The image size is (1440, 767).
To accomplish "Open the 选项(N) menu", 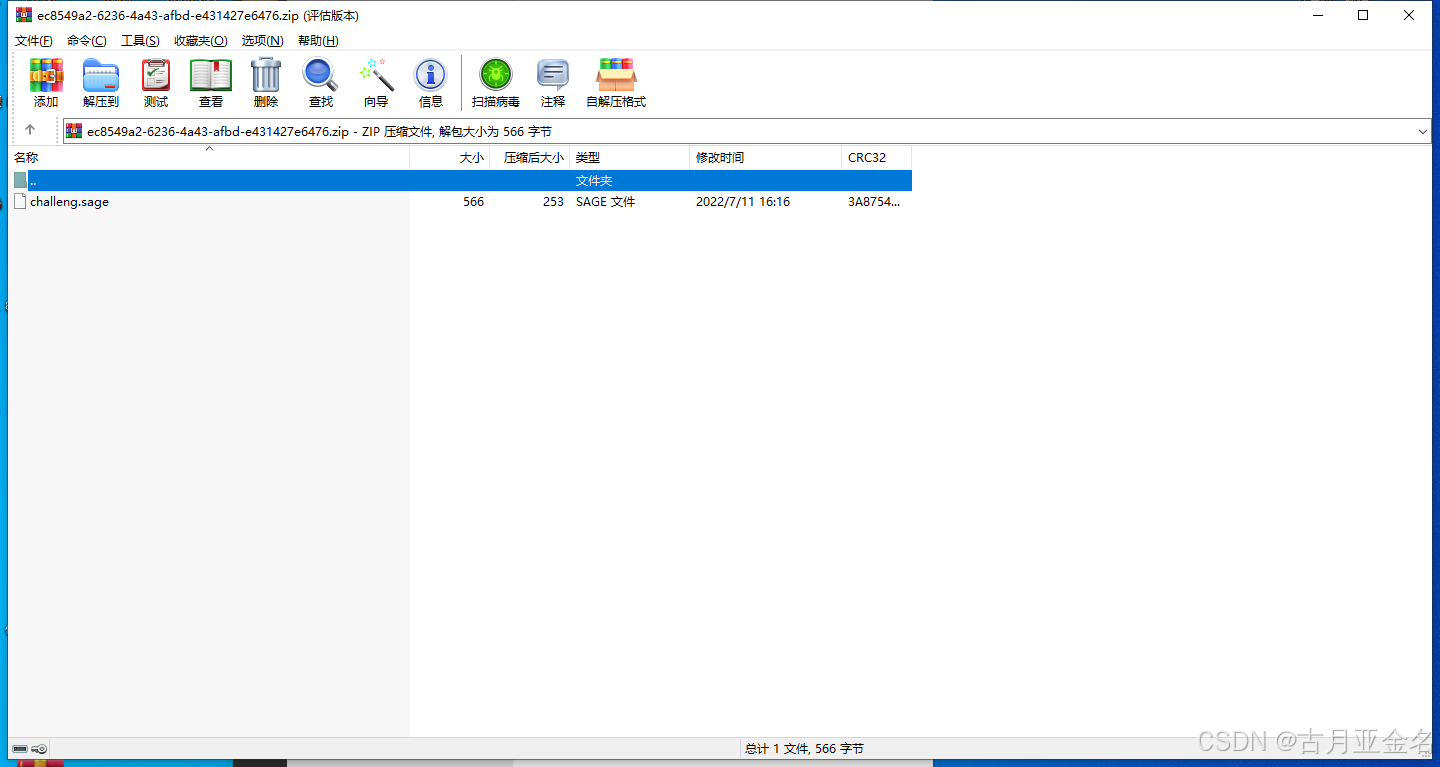I will (262, 40).
